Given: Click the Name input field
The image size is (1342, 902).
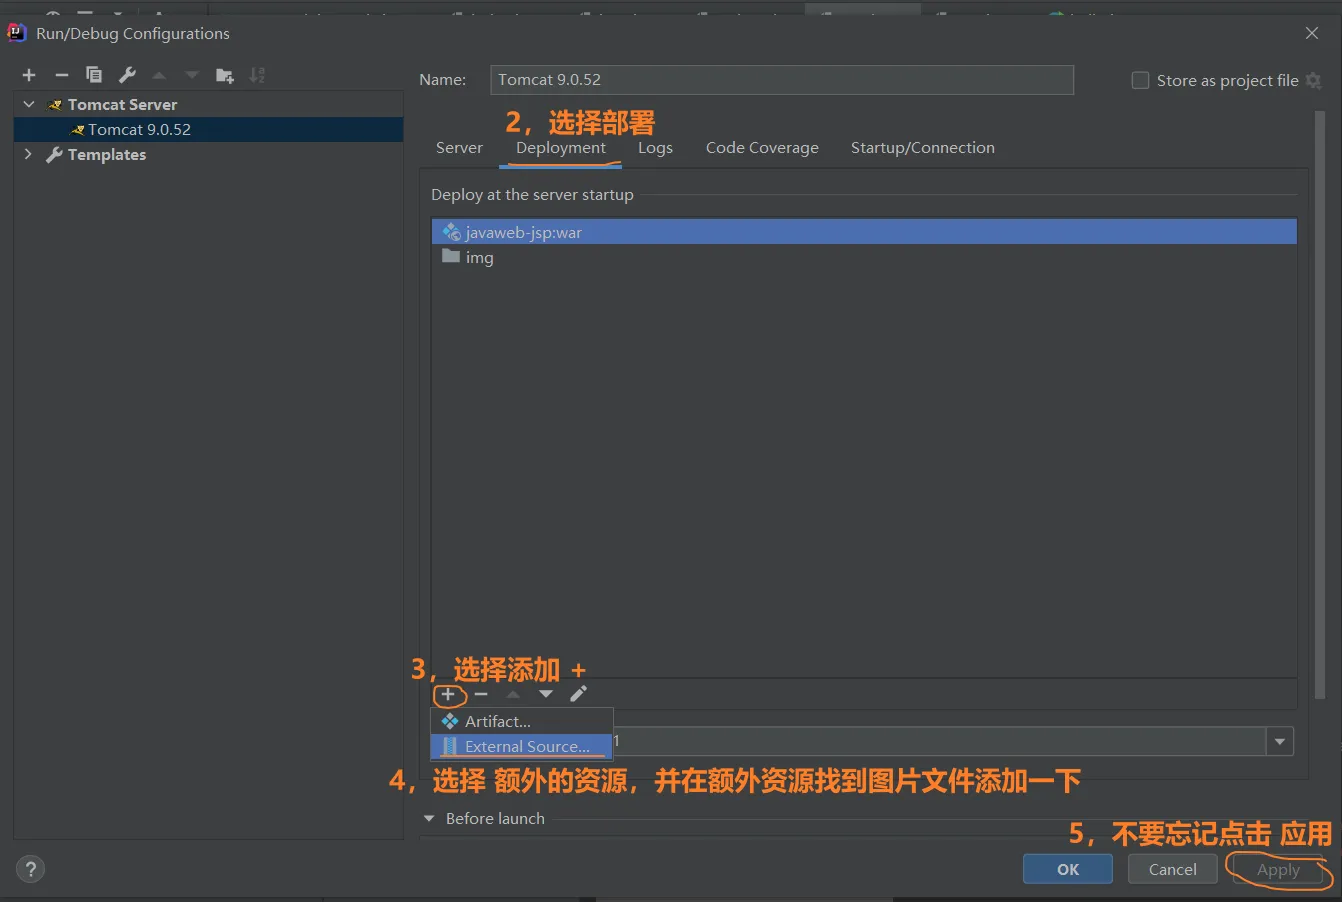Looking at the screenshot, I should click(x=782, y=80).
